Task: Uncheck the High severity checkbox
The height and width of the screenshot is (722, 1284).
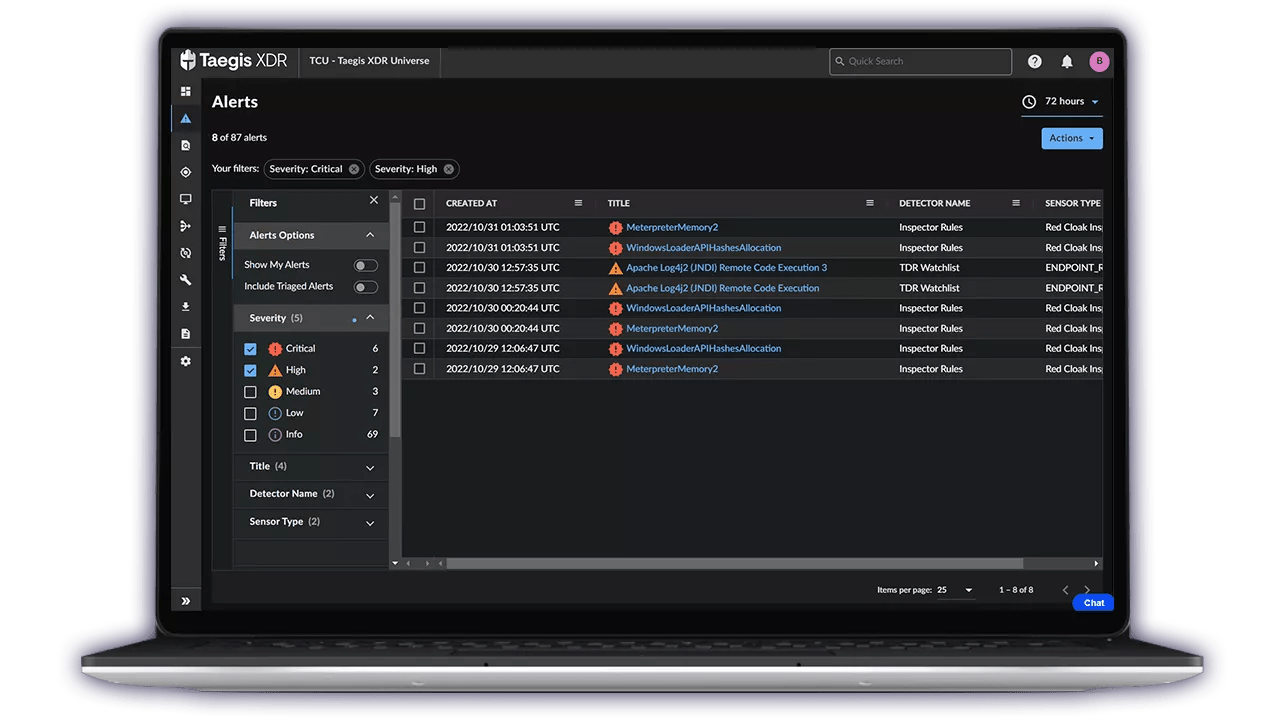Action: click(x=250, y=370)
